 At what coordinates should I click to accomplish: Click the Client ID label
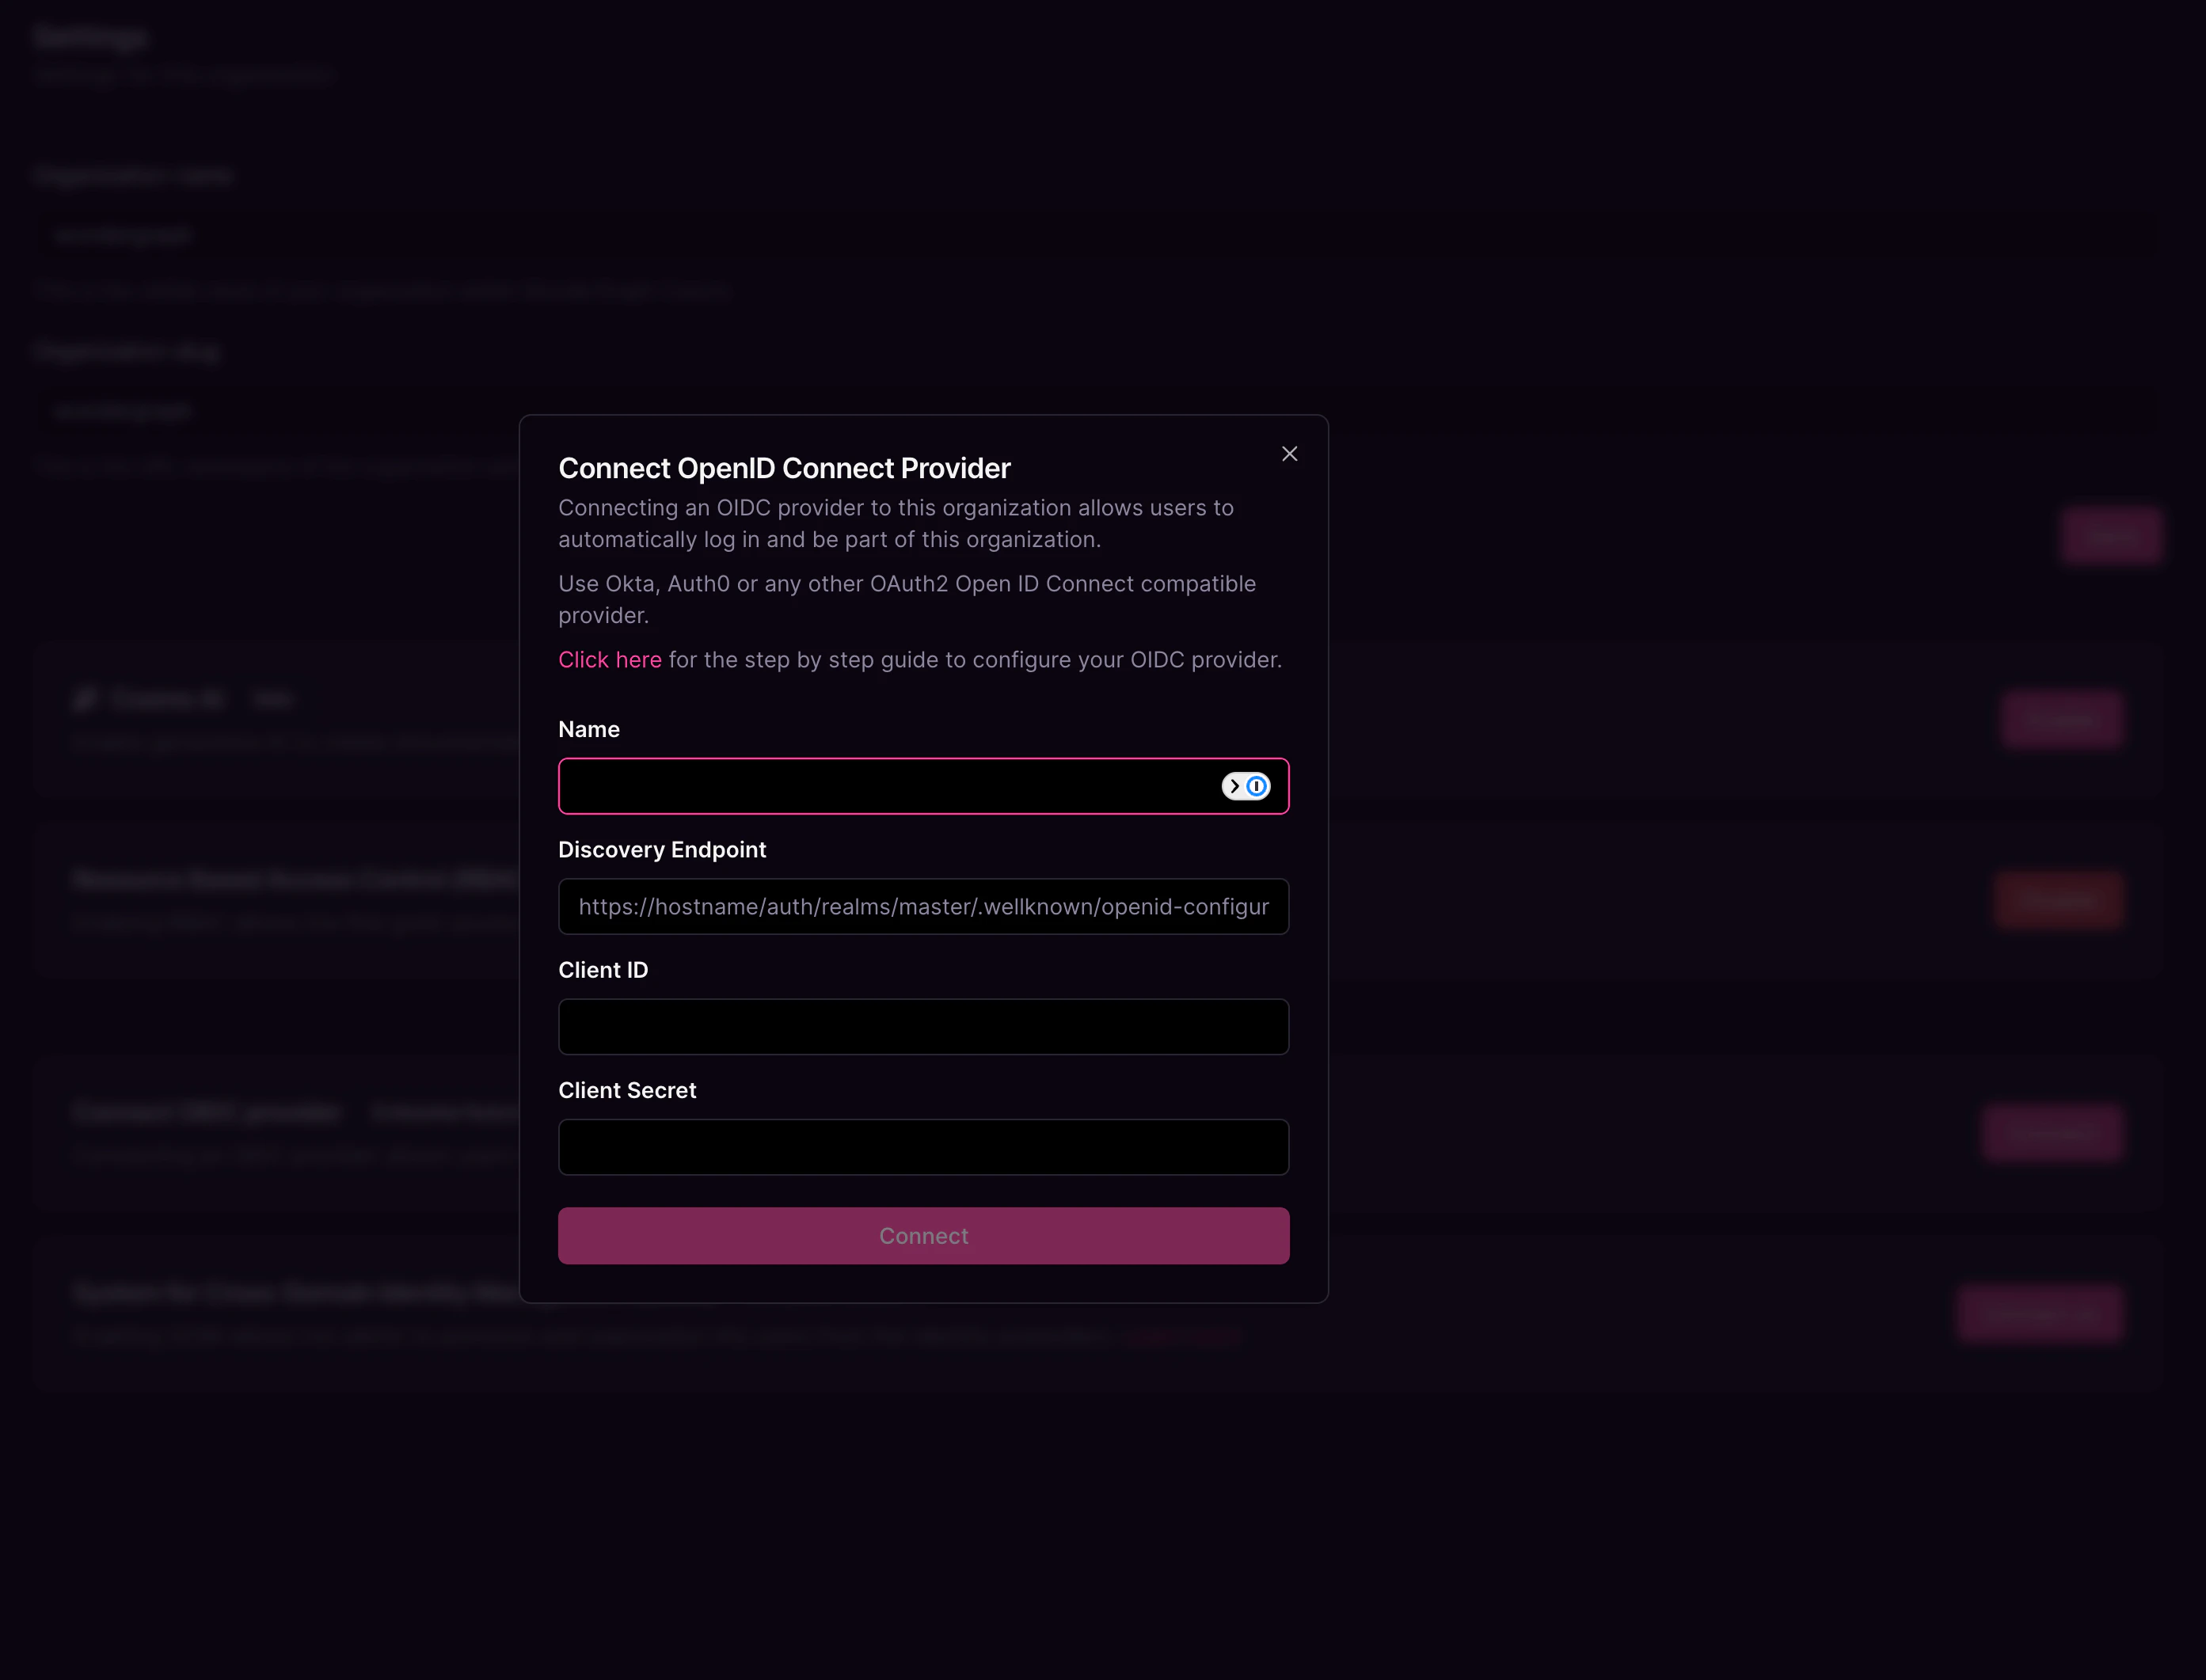(603, 969)
